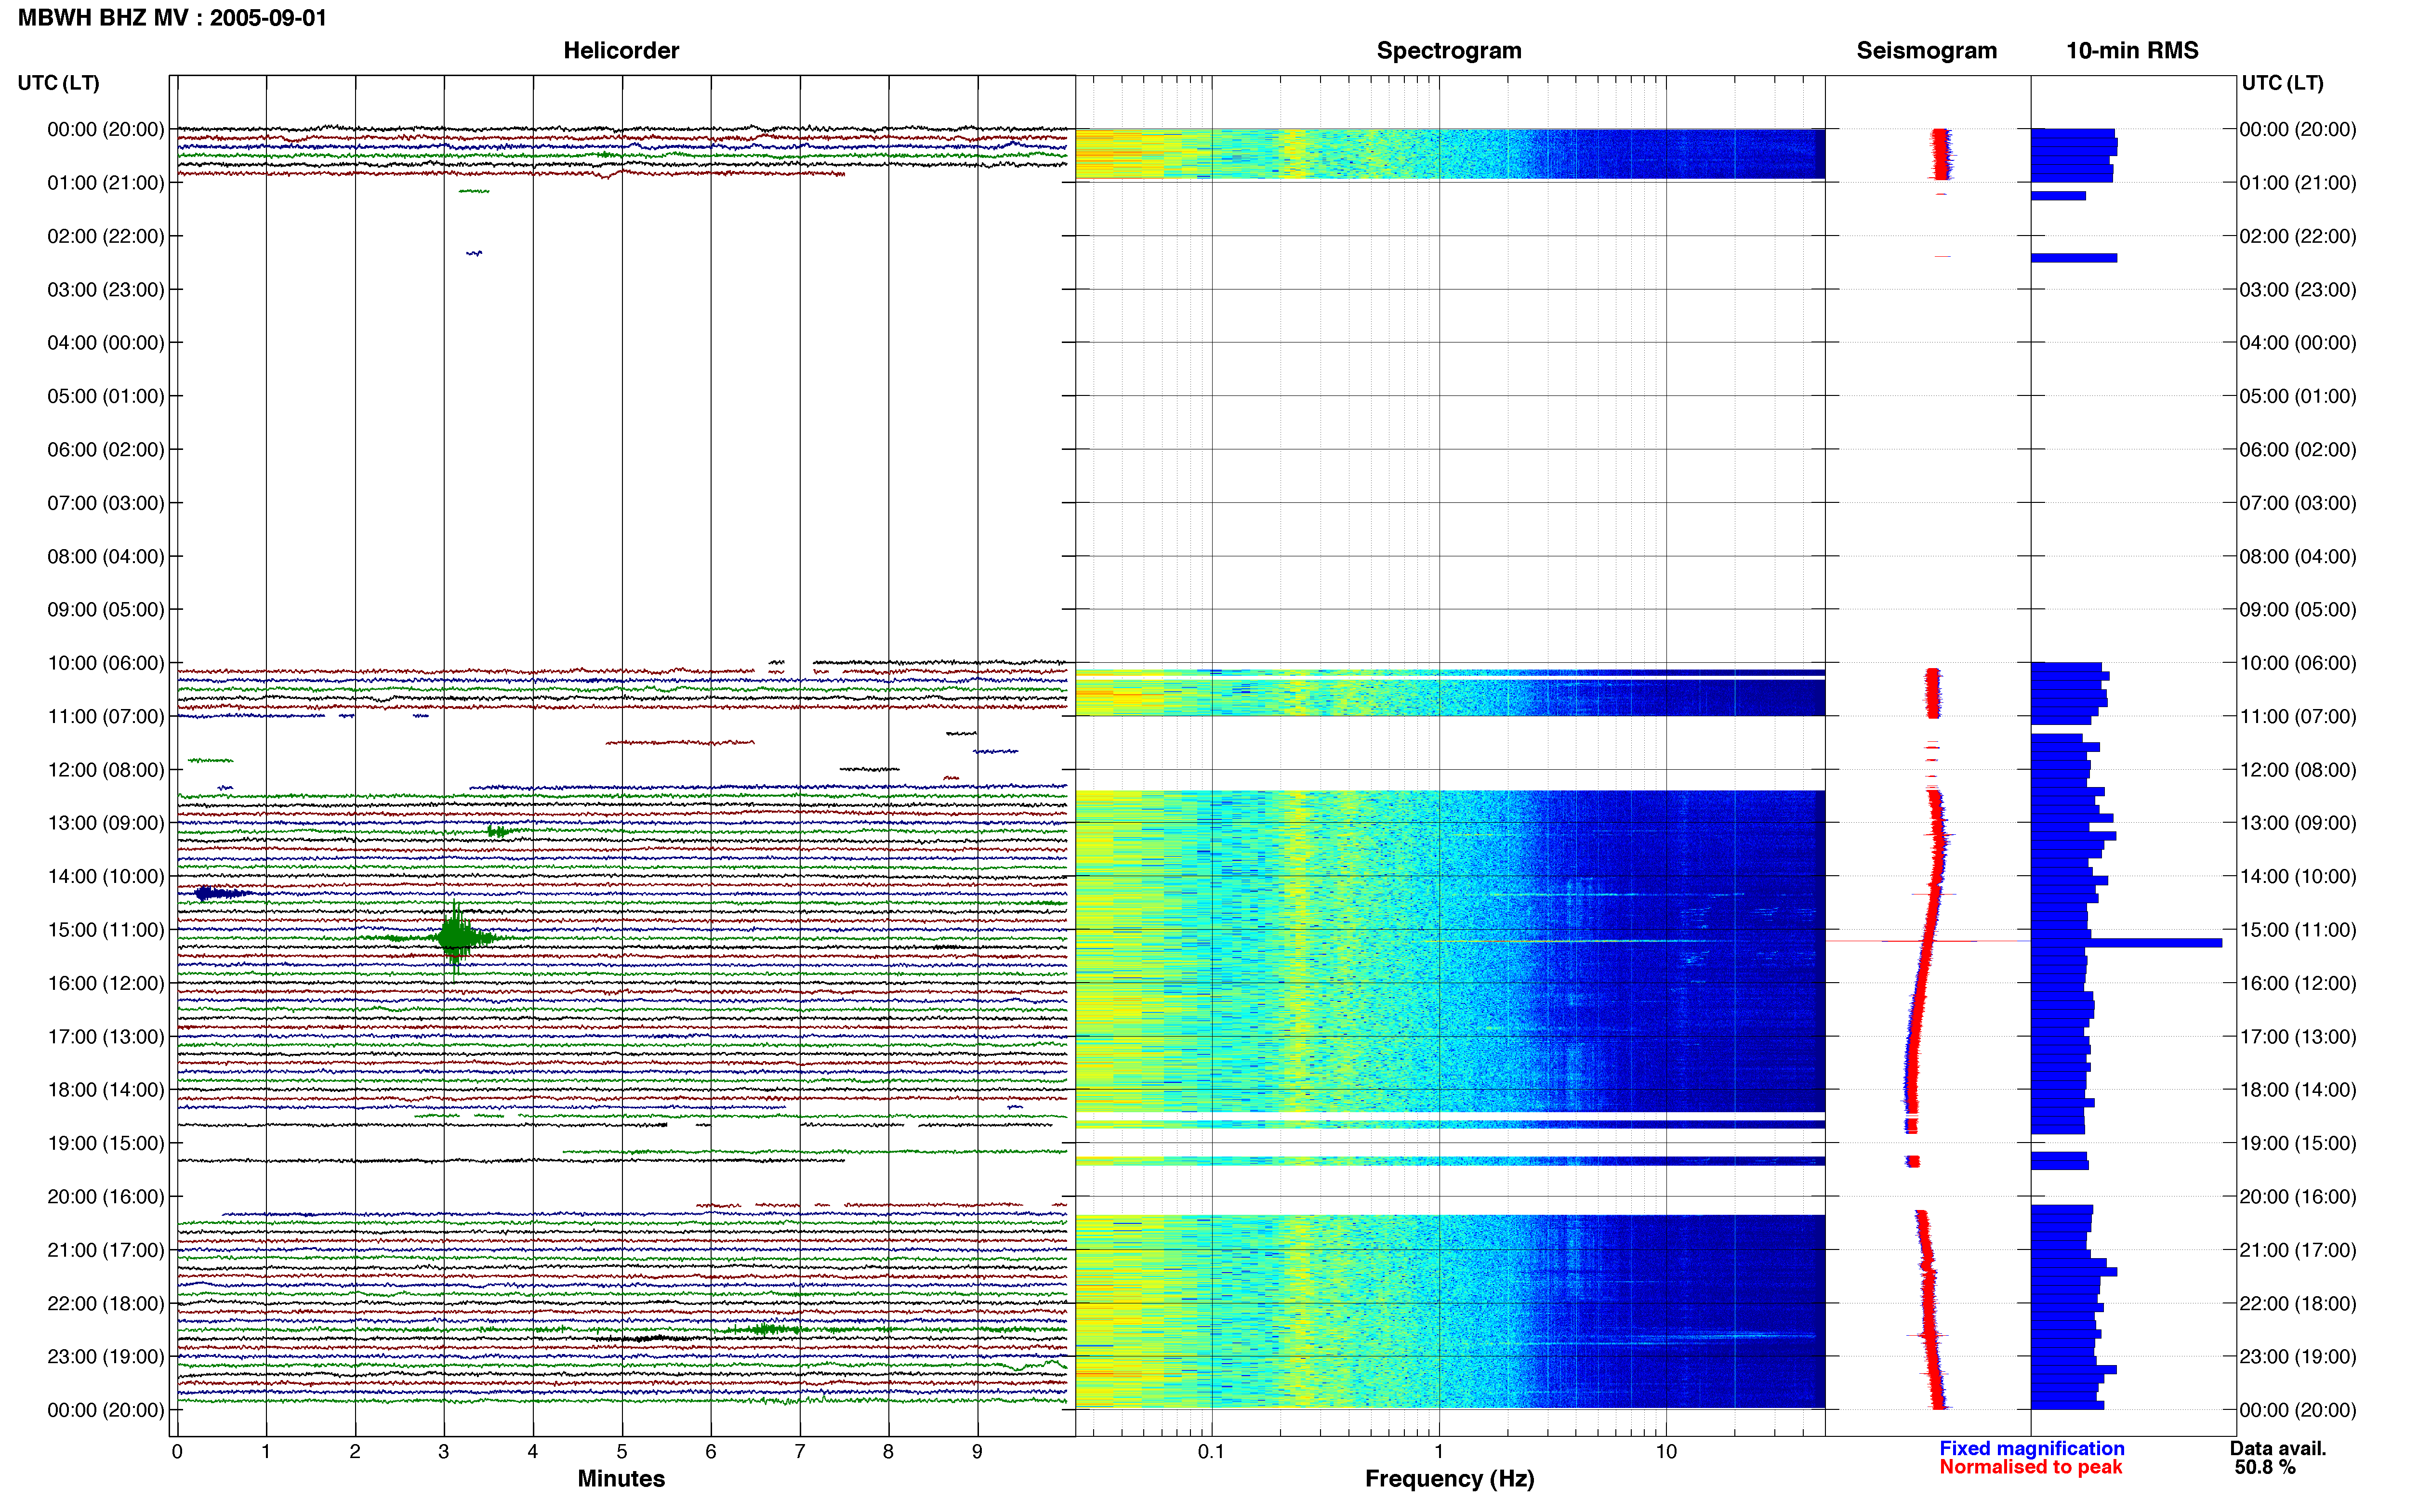This screenshot has height=1512, width=2418.
Task: Click '02:00 (22:00)' on the helicorder time axis
Action: [106, 236]
